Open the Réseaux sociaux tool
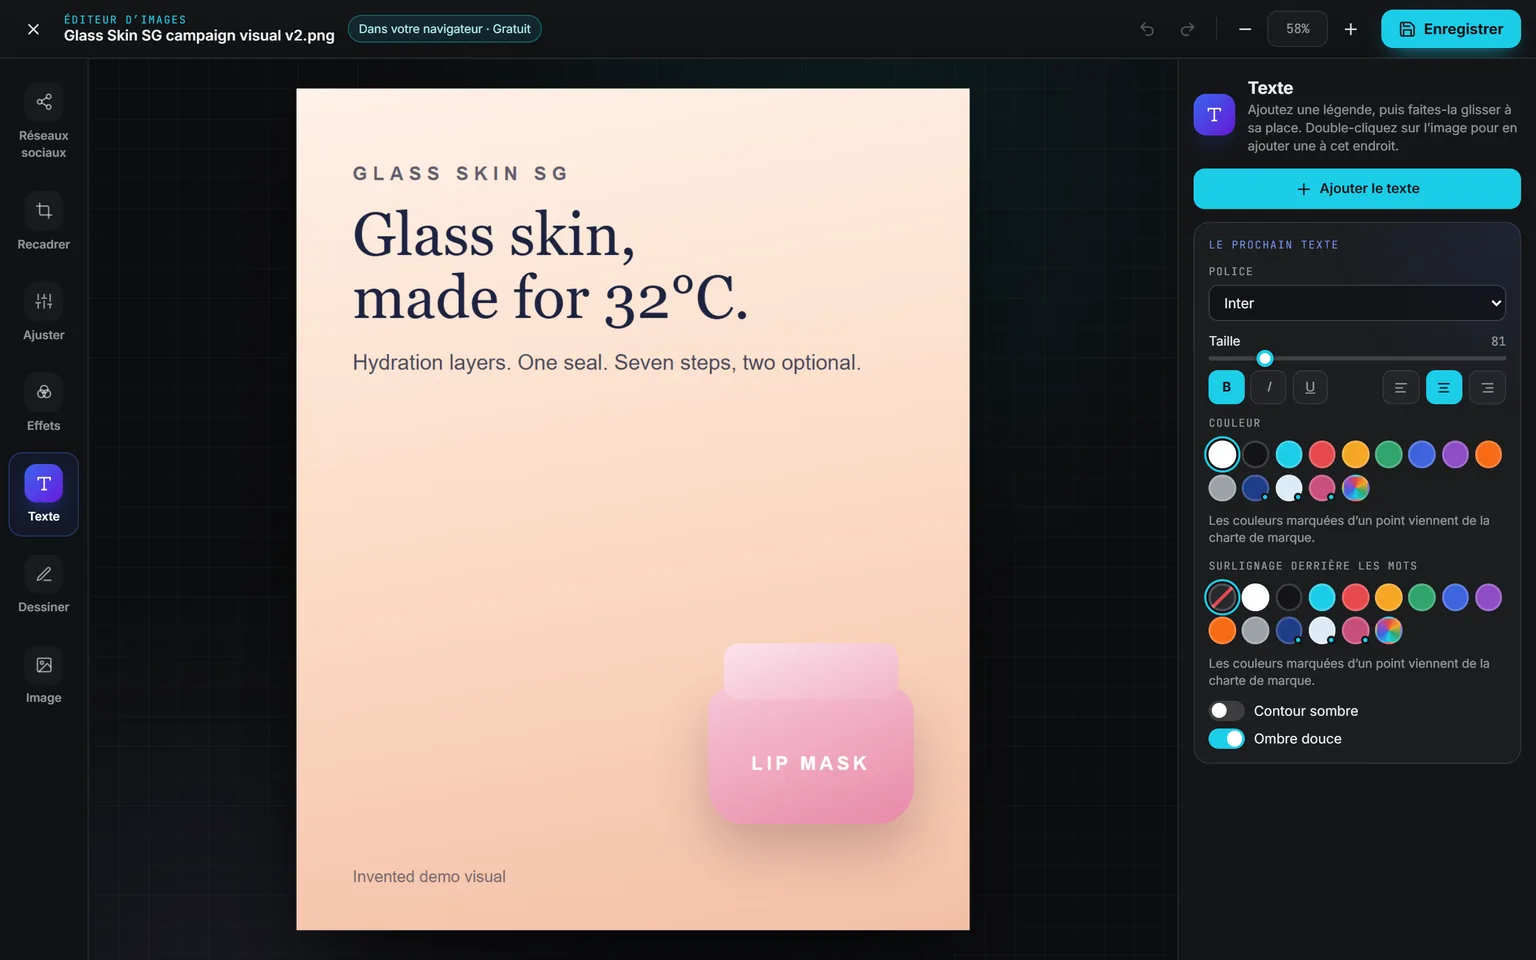This screenshot has height=960, width=1536. click(x=43, y=121)
